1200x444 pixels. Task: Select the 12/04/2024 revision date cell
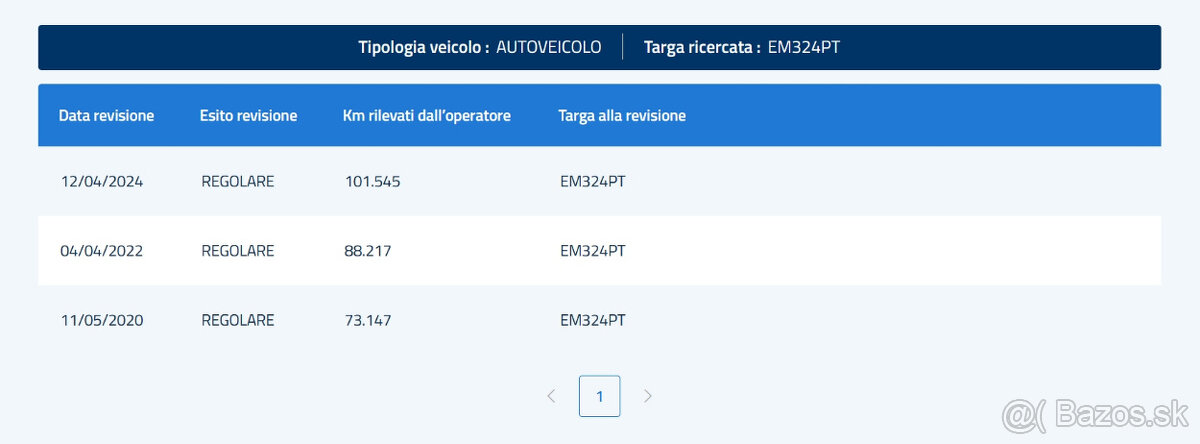coord(101,182)
